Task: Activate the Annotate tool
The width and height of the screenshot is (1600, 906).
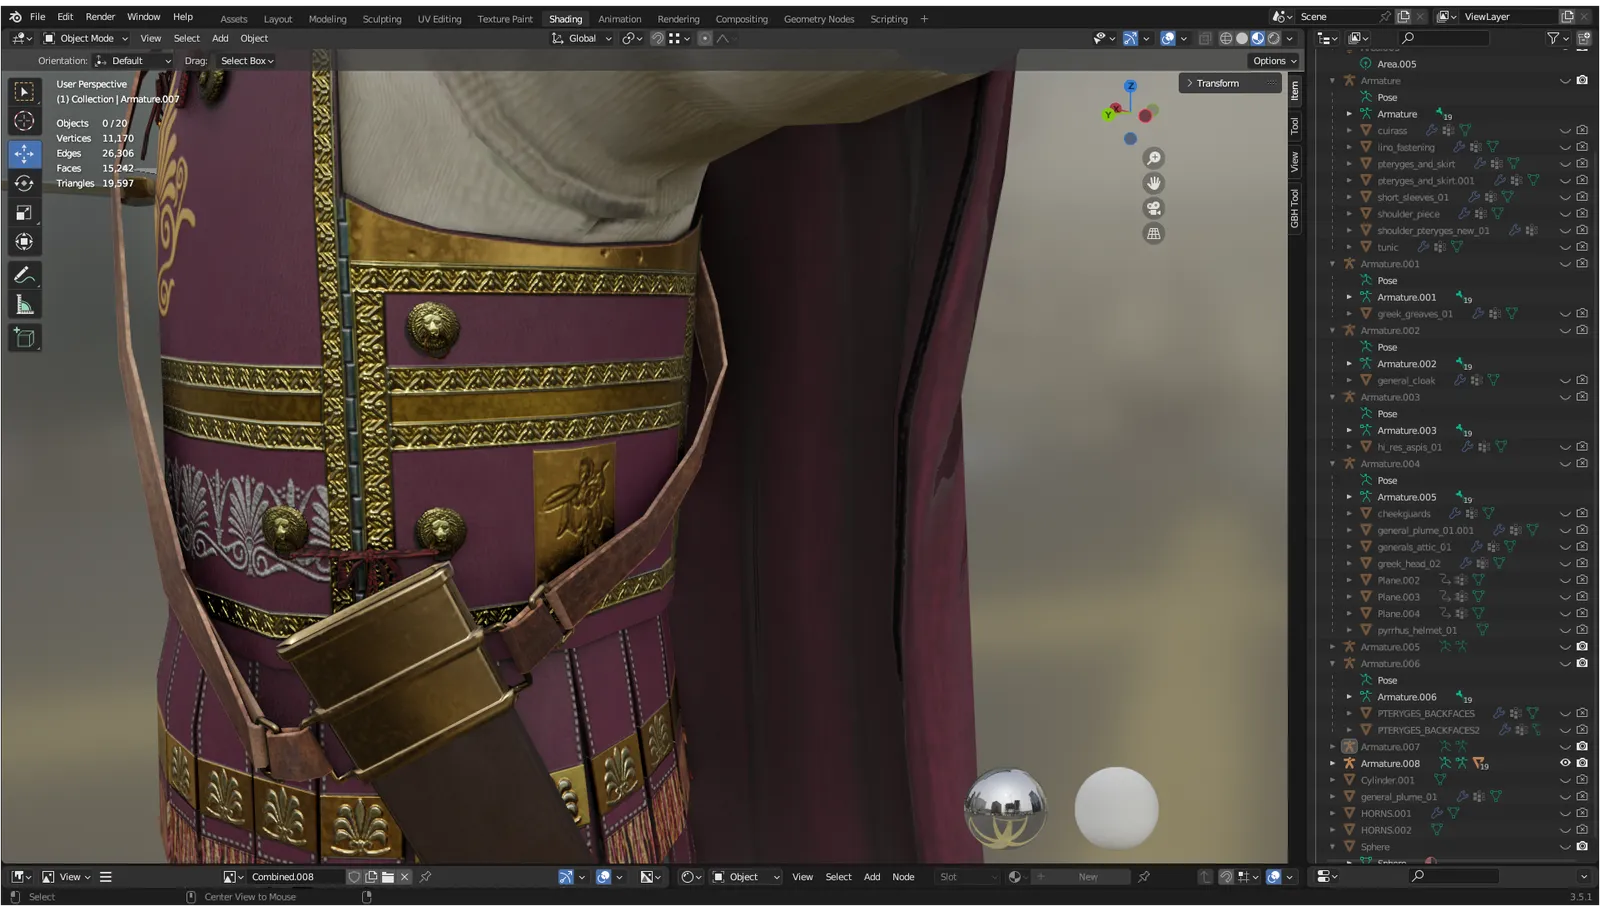Action: 24,275
